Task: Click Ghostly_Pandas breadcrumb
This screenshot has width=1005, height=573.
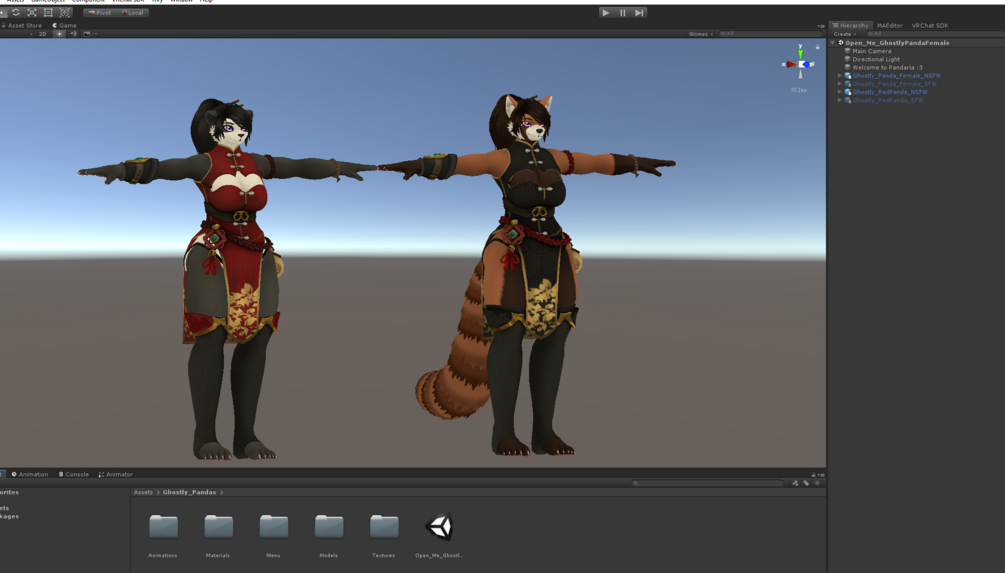Action: (189, 492)
